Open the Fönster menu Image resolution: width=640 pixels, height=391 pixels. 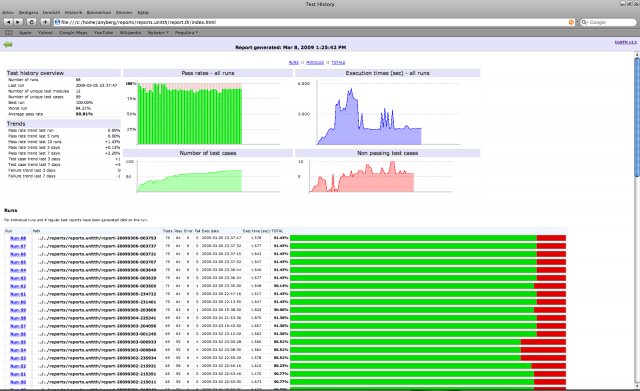pos(124,13)
